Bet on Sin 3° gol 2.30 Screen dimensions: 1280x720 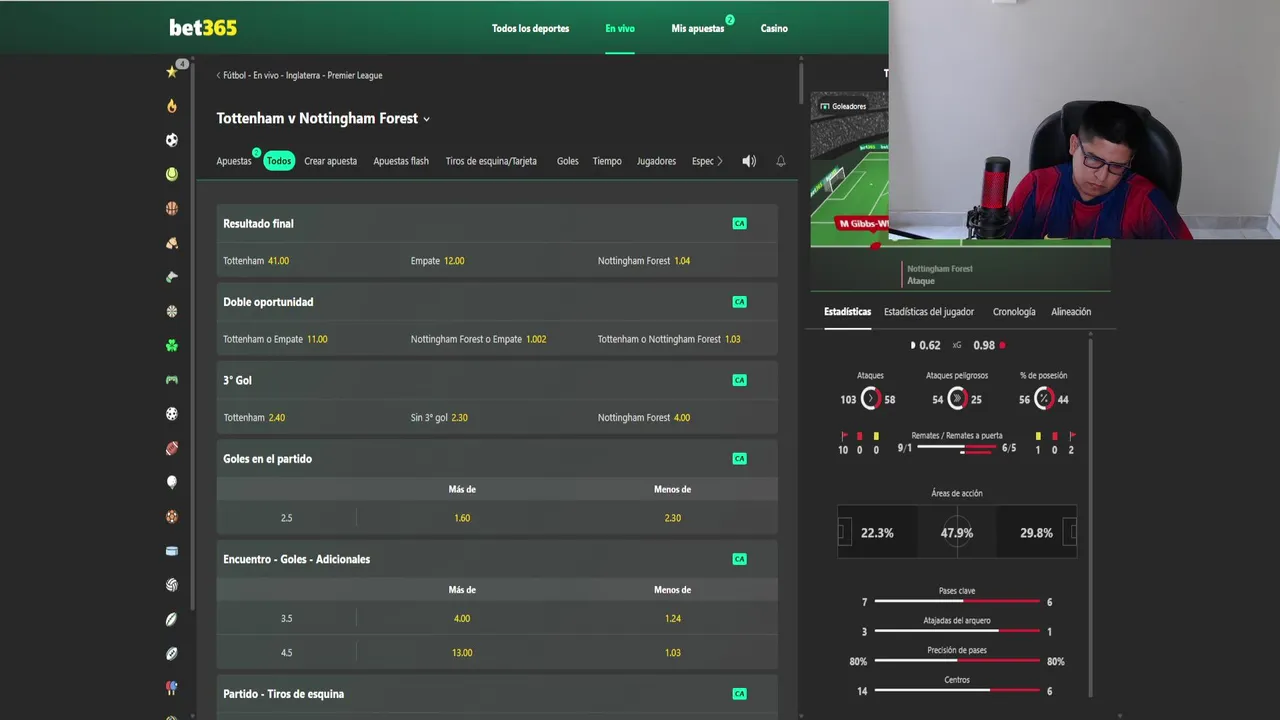497,418
